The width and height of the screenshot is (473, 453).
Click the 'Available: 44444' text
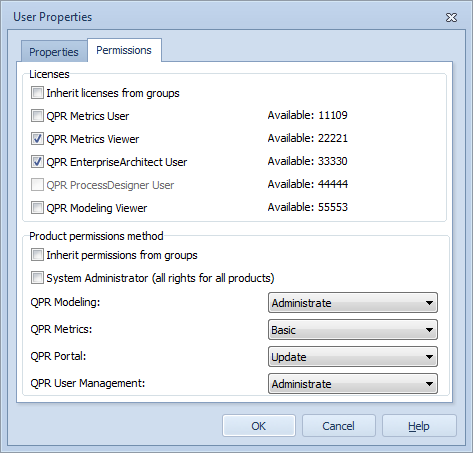[308, 184]
